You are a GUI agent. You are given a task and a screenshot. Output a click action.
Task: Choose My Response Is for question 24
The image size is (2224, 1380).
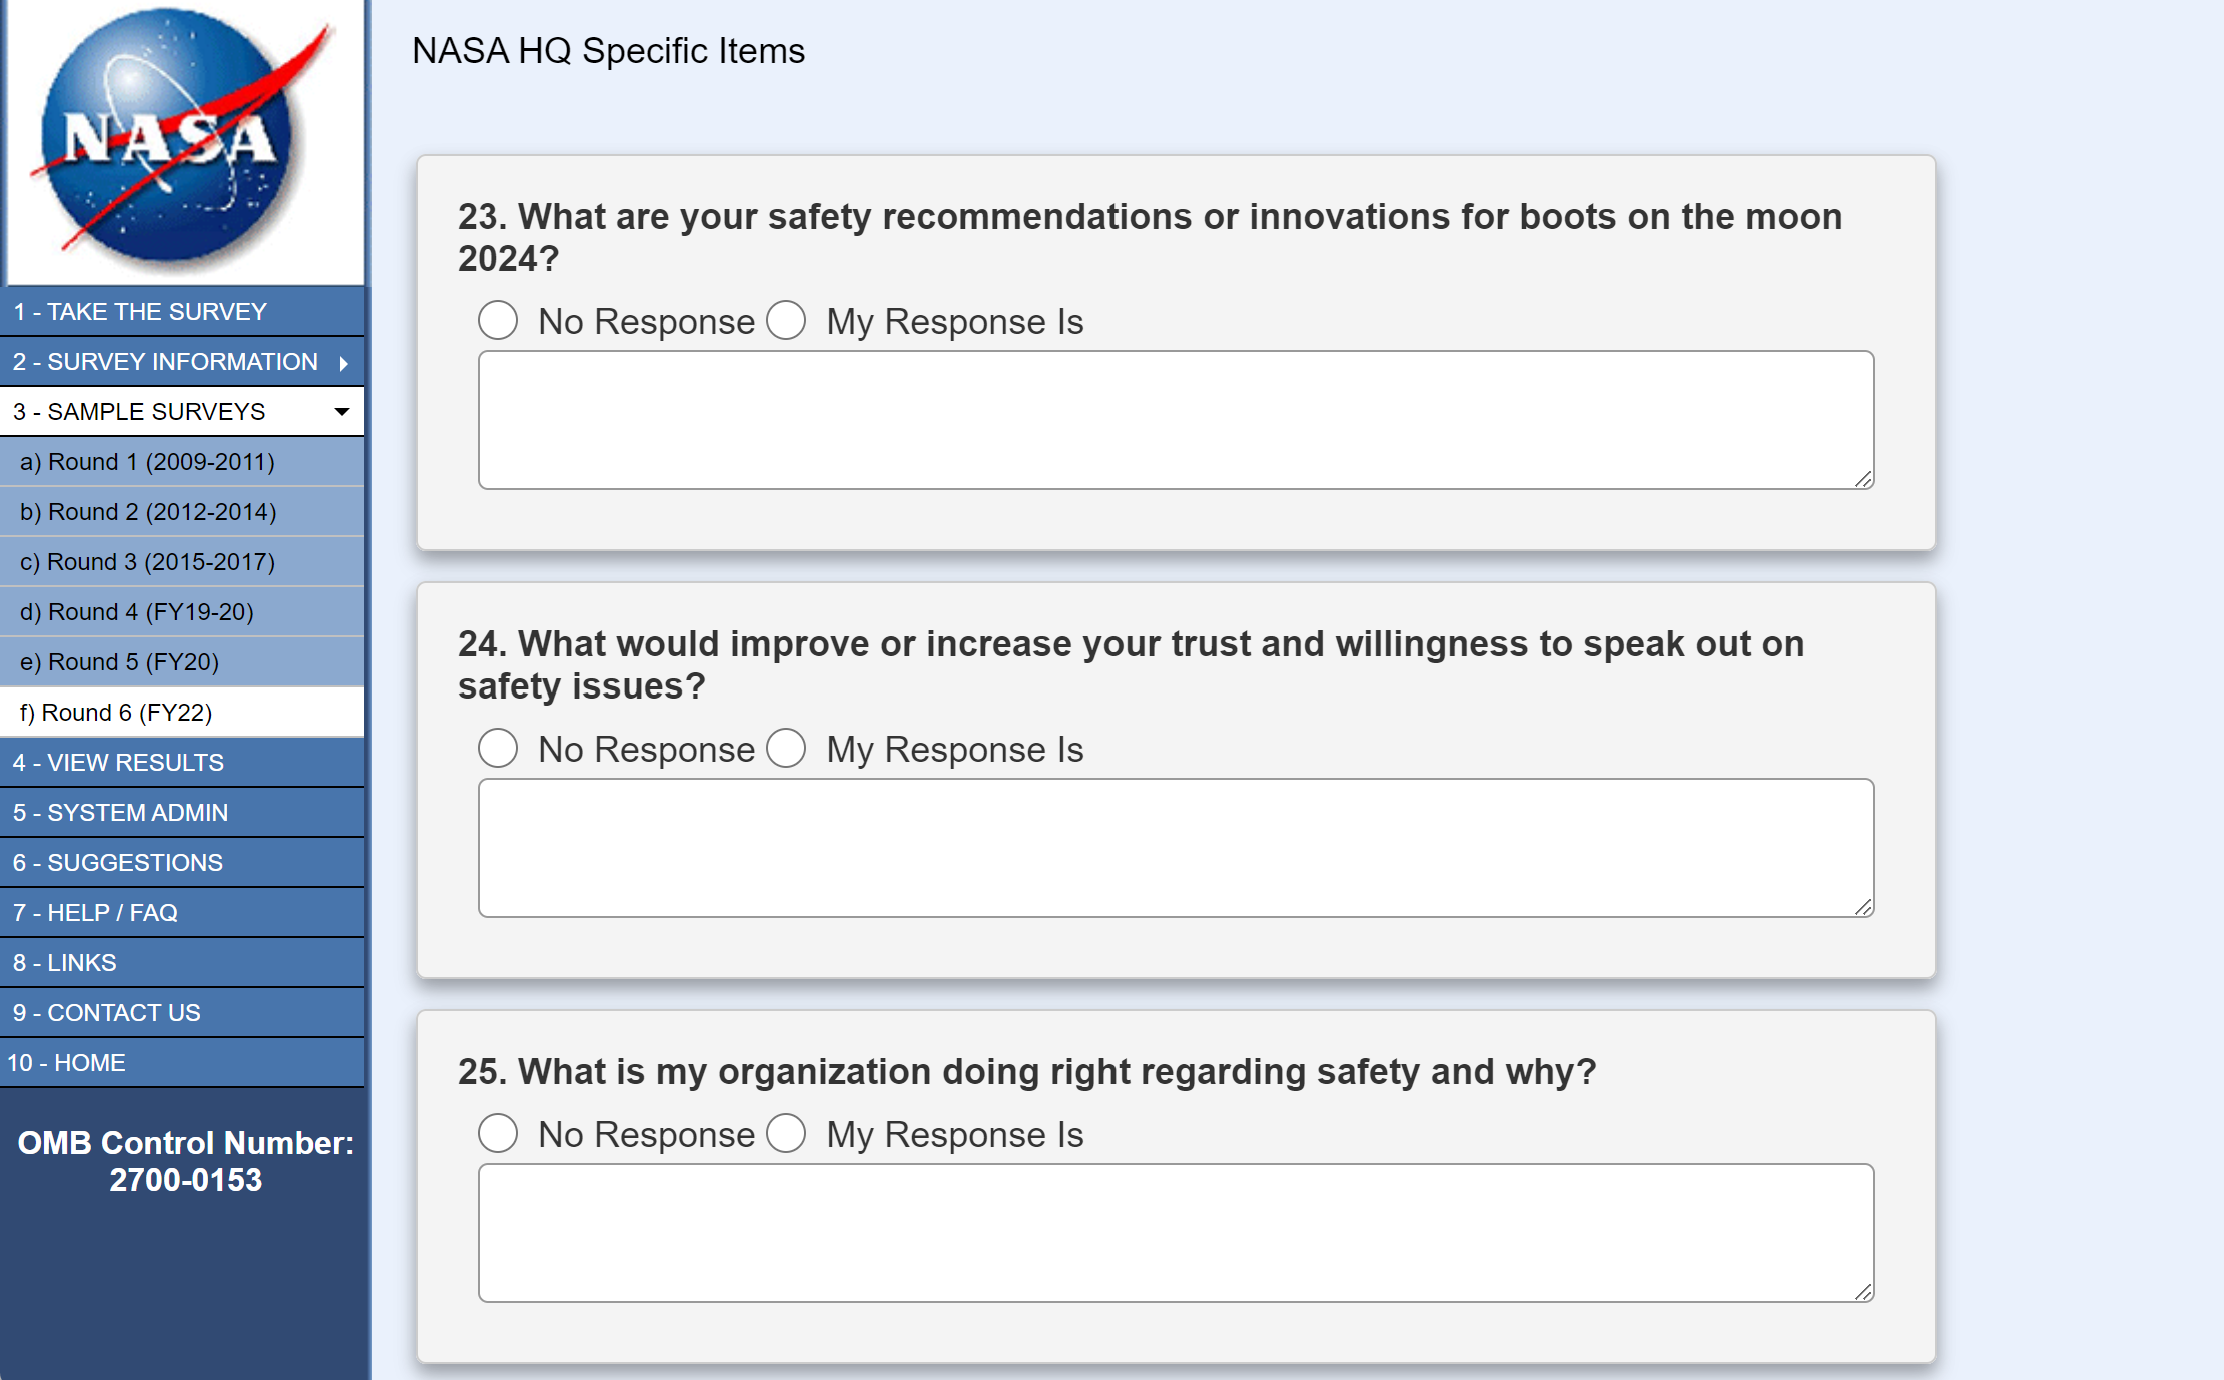click(786, 749)
